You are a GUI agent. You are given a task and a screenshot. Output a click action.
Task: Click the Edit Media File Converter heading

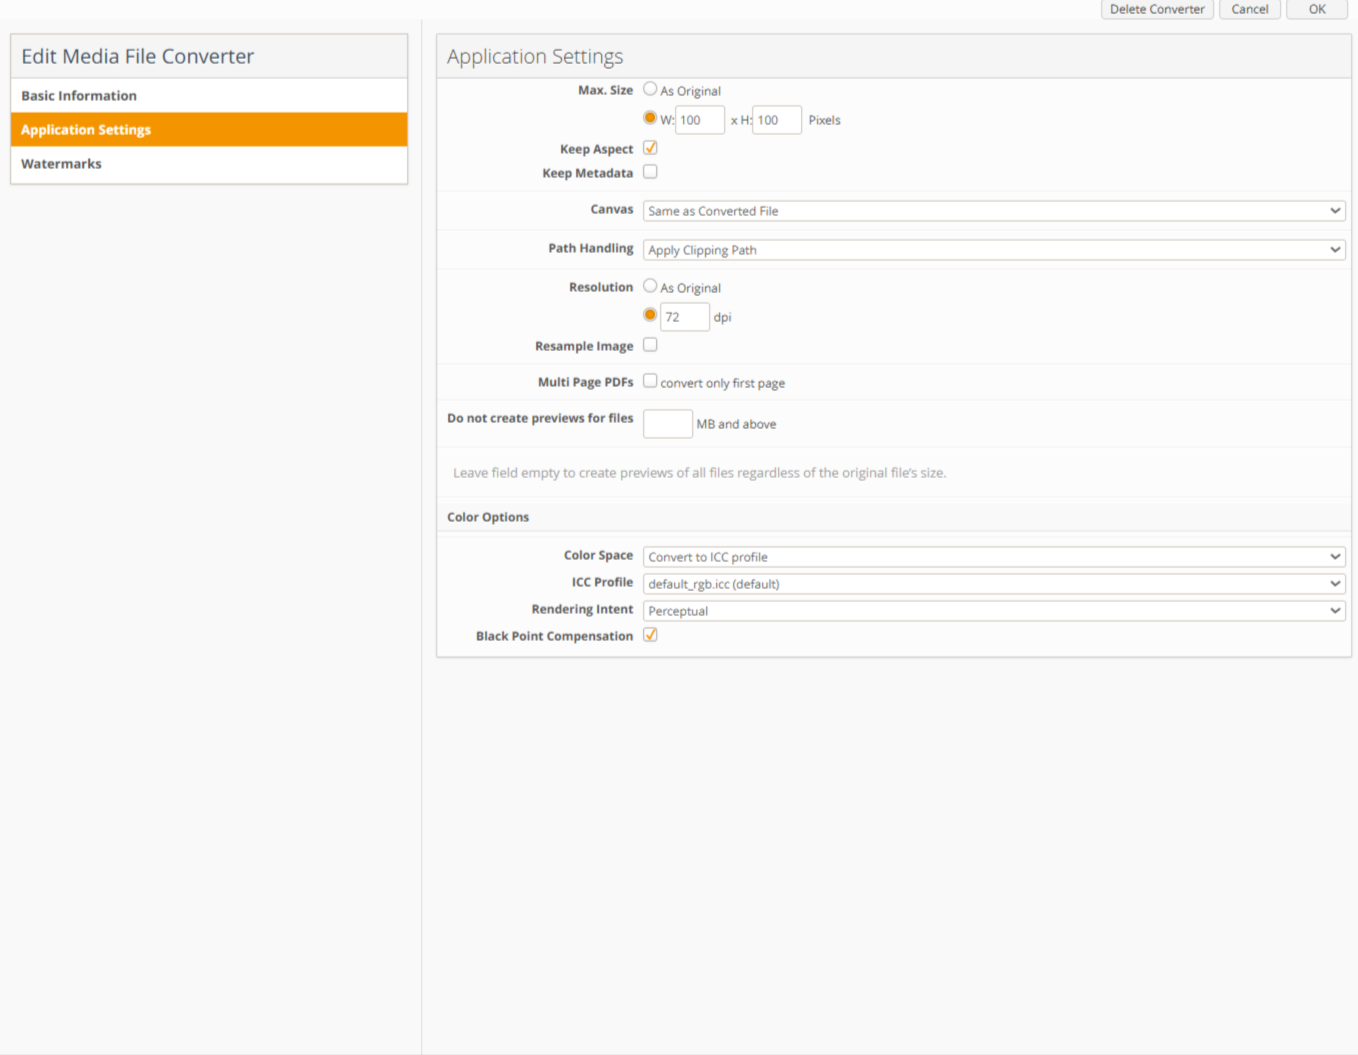pos(138,57)
